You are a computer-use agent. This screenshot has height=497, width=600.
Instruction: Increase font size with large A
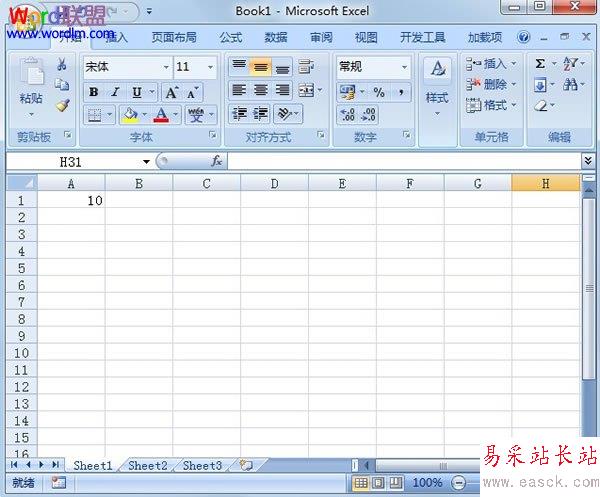pos(171,92)
